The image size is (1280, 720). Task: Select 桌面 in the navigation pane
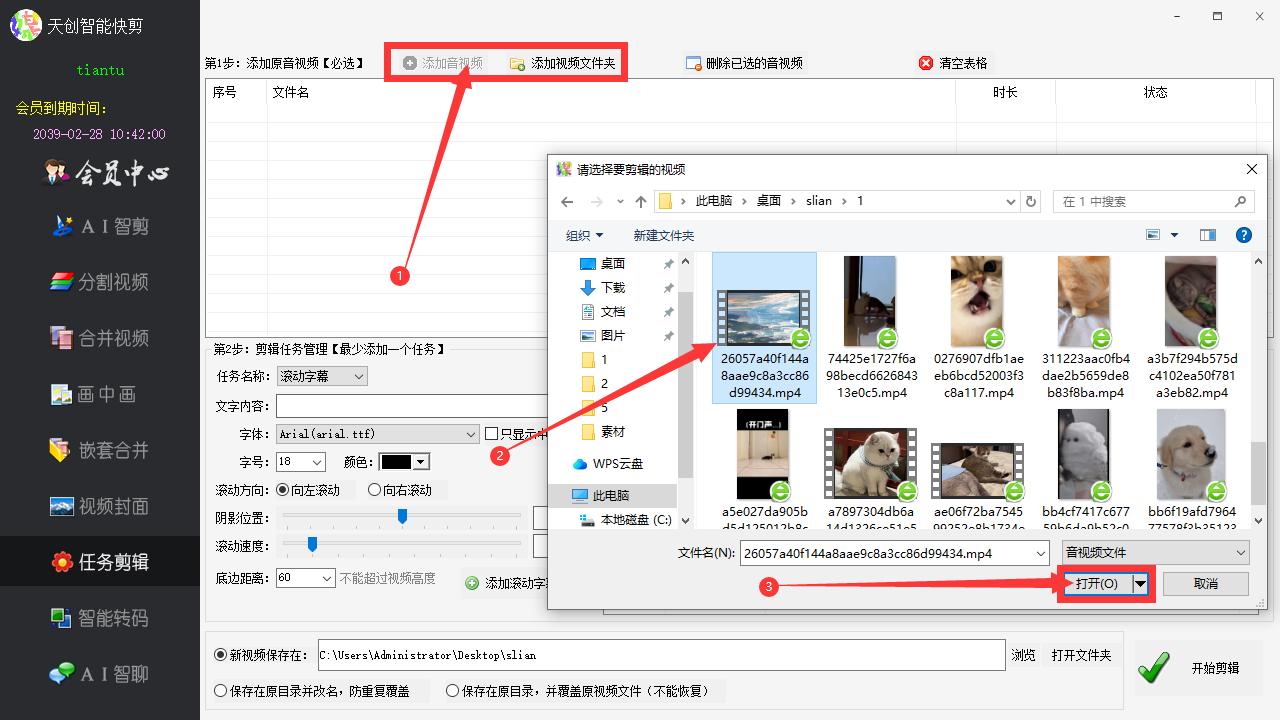click(x=612, y=263)
